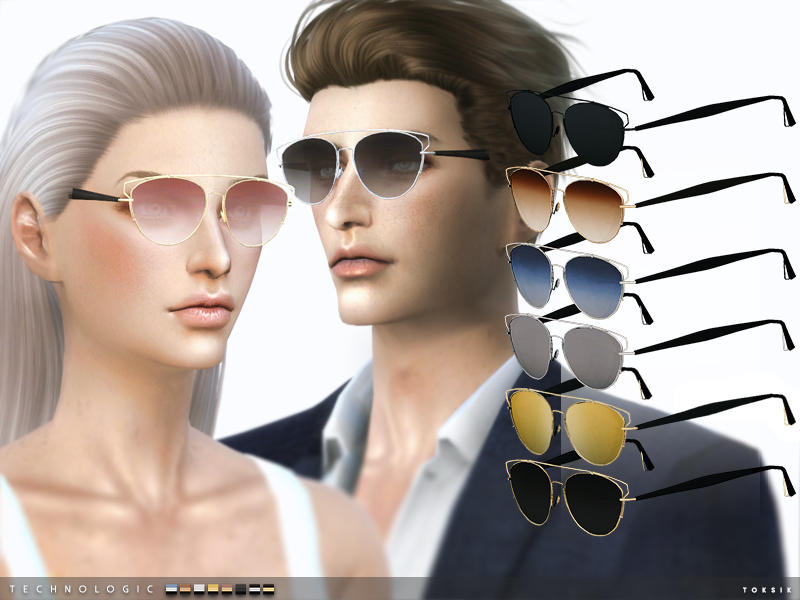Pick the solid black swatch
Screen dimensions: 800x600
(241, 589)
